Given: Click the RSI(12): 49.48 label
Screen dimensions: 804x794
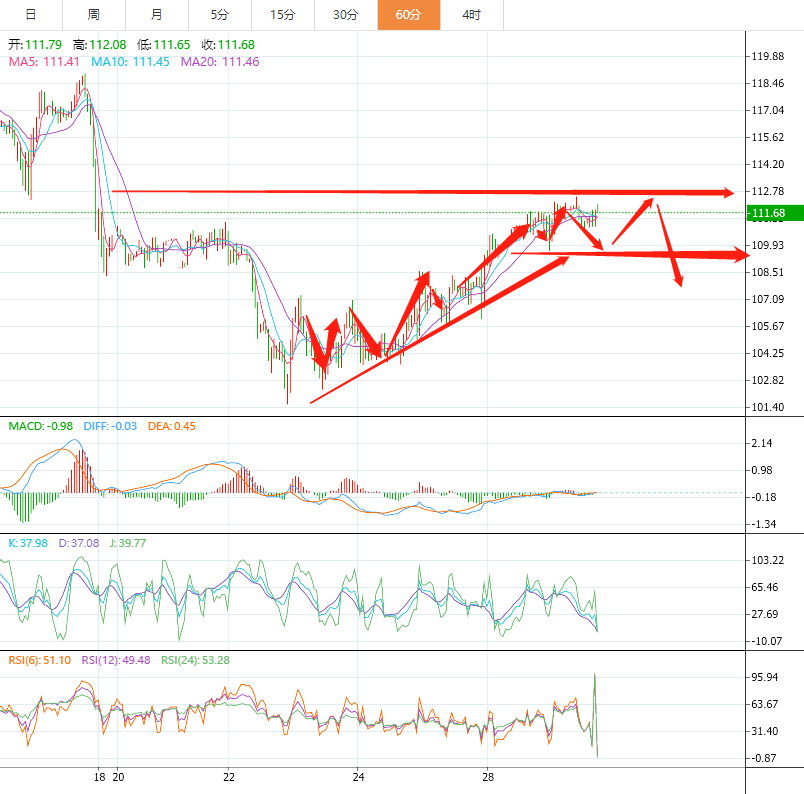Looking at the screenshot, I should click(116, 660).
